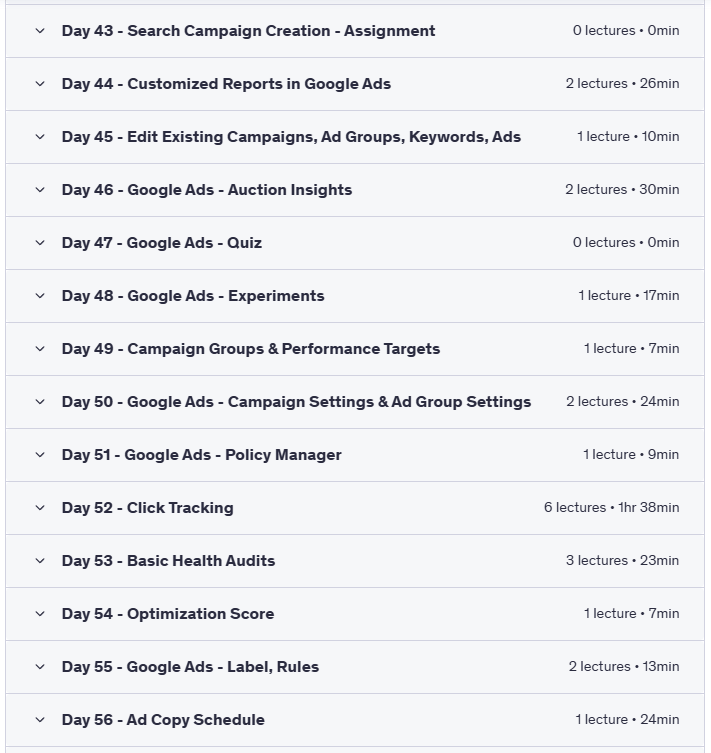
Task: Click Day 56 chevron arrow
Action: pos(40,720)
